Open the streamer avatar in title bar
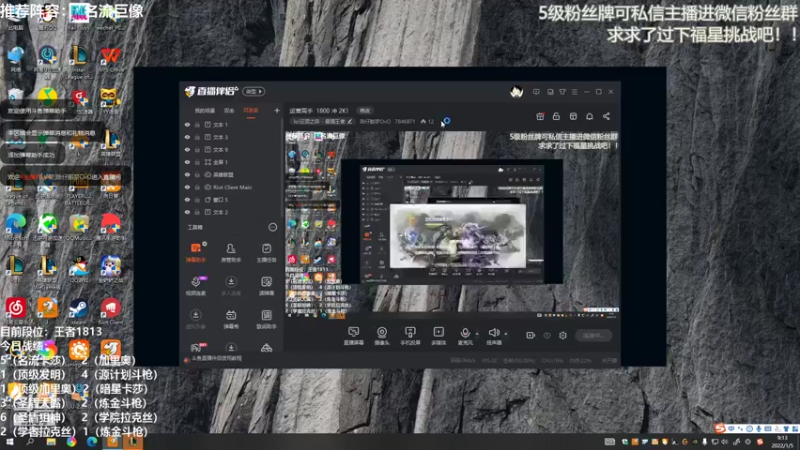Screen dimensions: 800x450 [516, 92]
